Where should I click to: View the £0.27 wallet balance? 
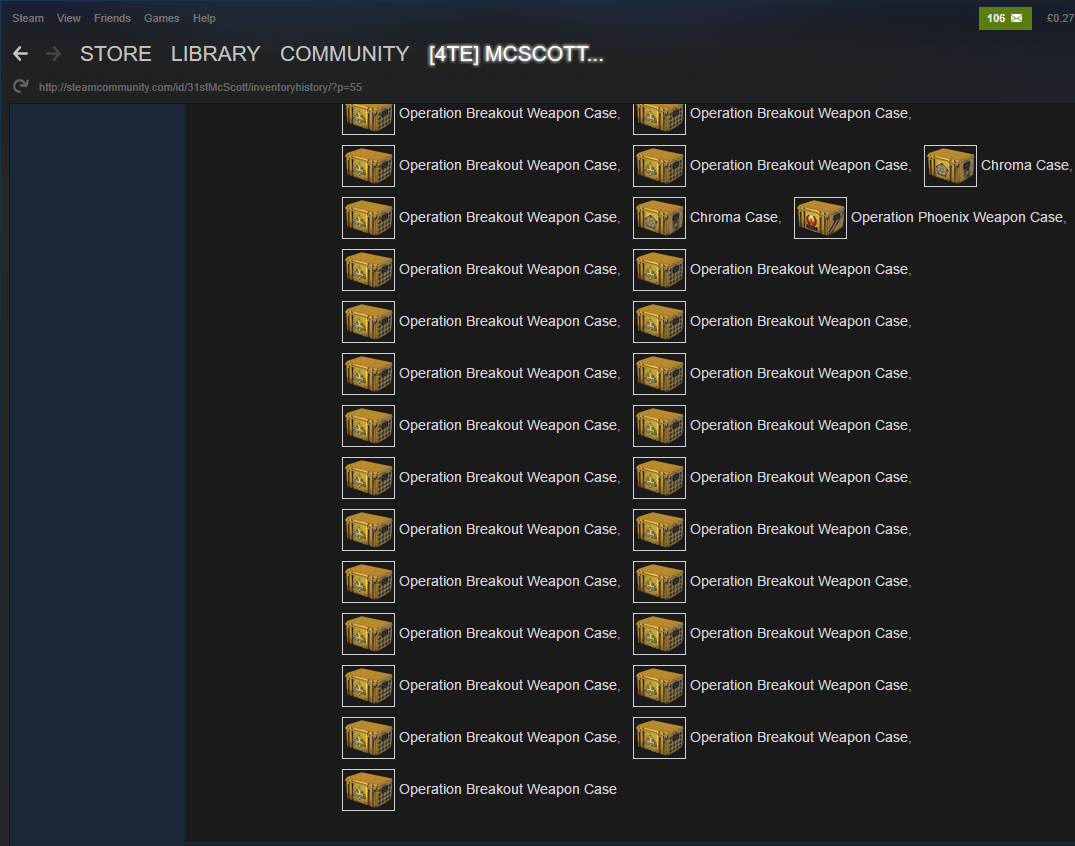pos(1059,18)
